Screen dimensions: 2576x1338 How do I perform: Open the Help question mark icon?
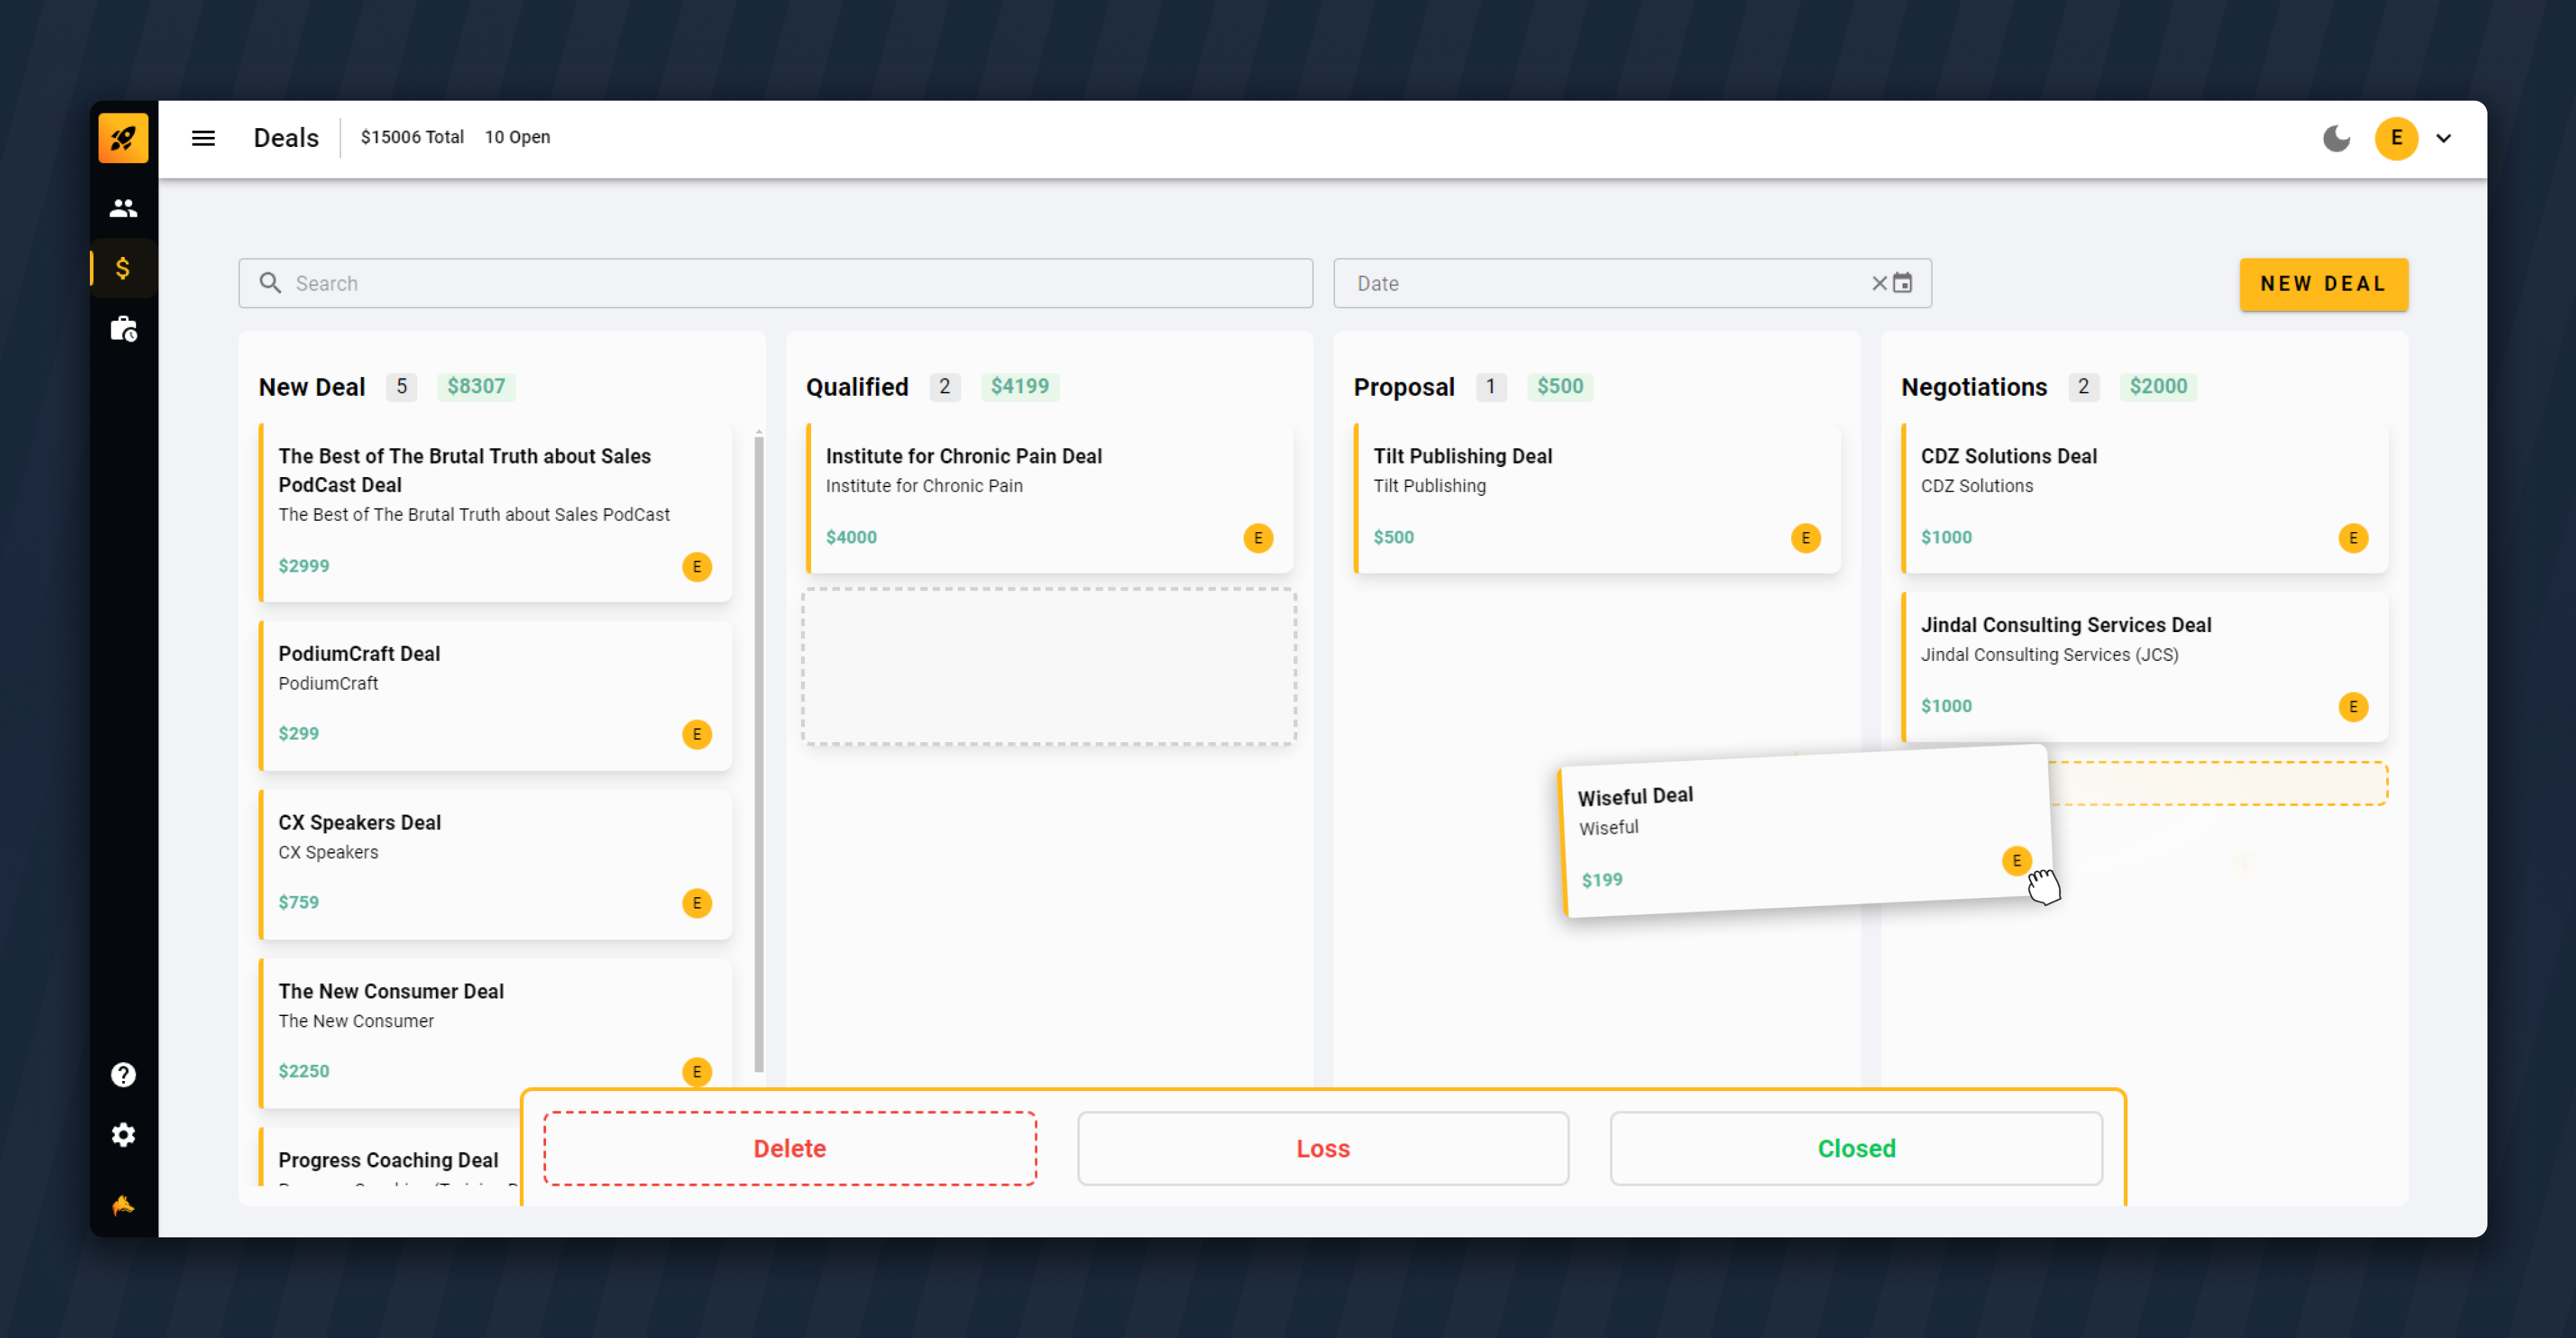[x=123, y=1075]
